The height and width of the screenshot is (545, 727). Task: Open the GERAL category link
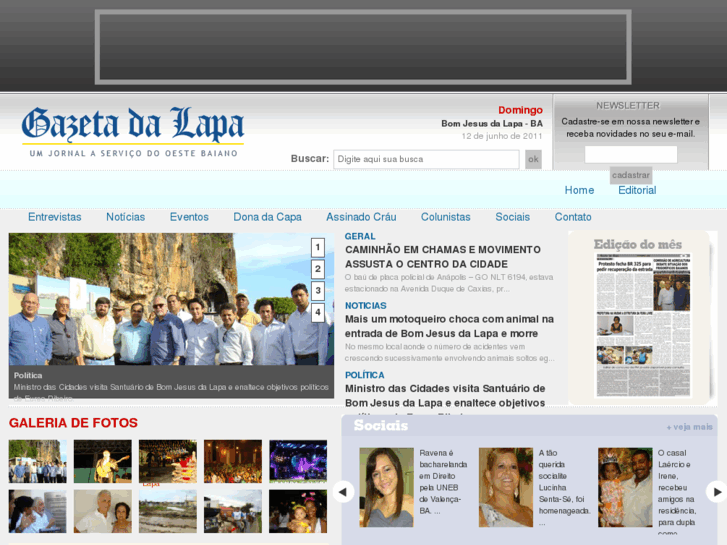[360, 236]
